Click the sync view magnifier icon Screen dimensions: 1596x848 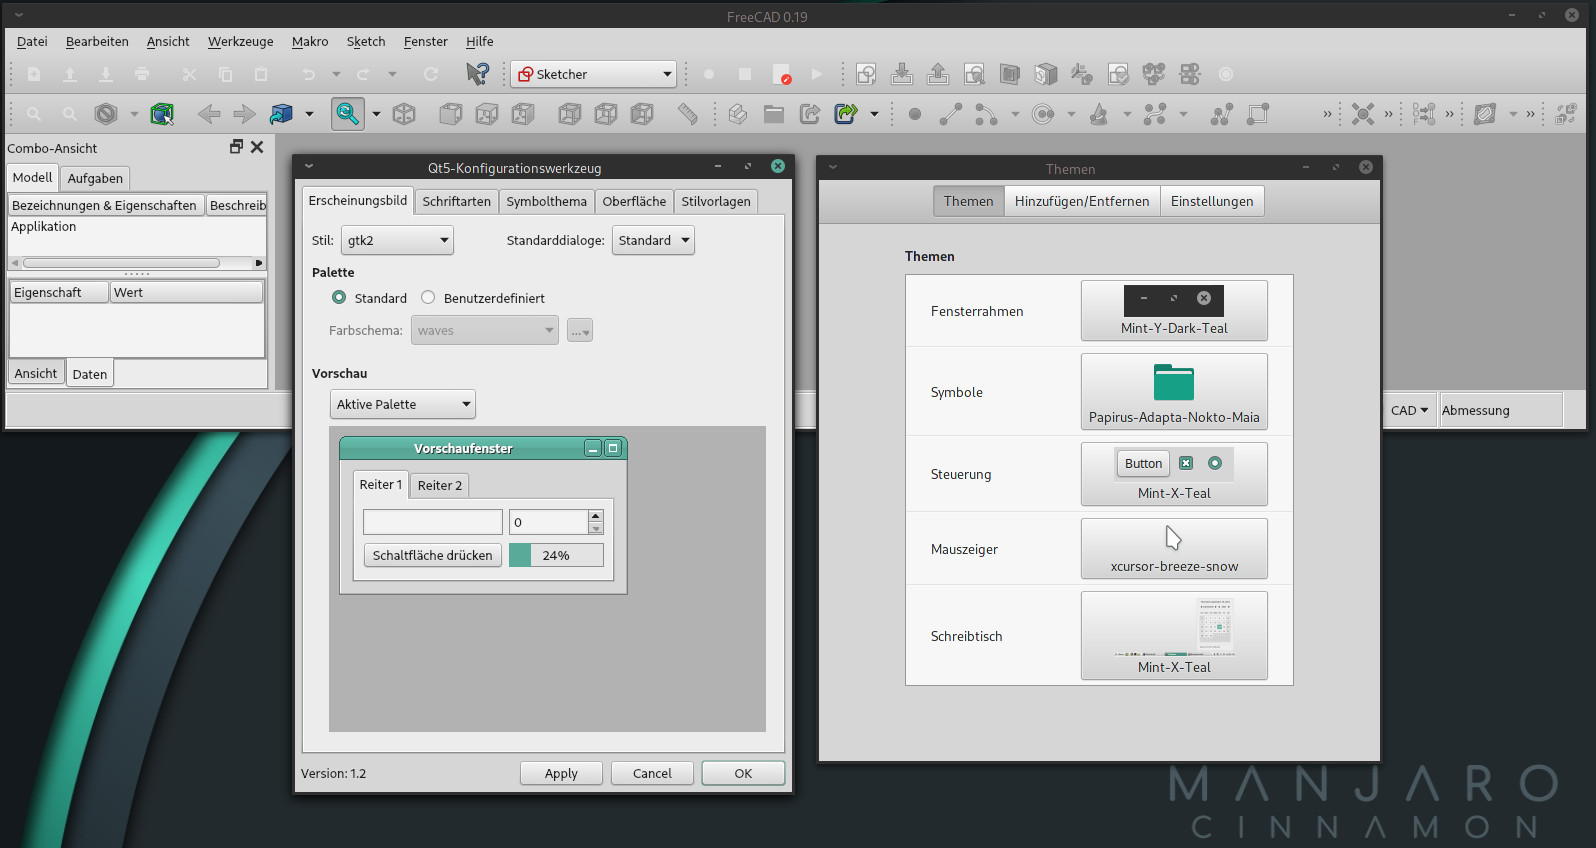tap(347, 114)
